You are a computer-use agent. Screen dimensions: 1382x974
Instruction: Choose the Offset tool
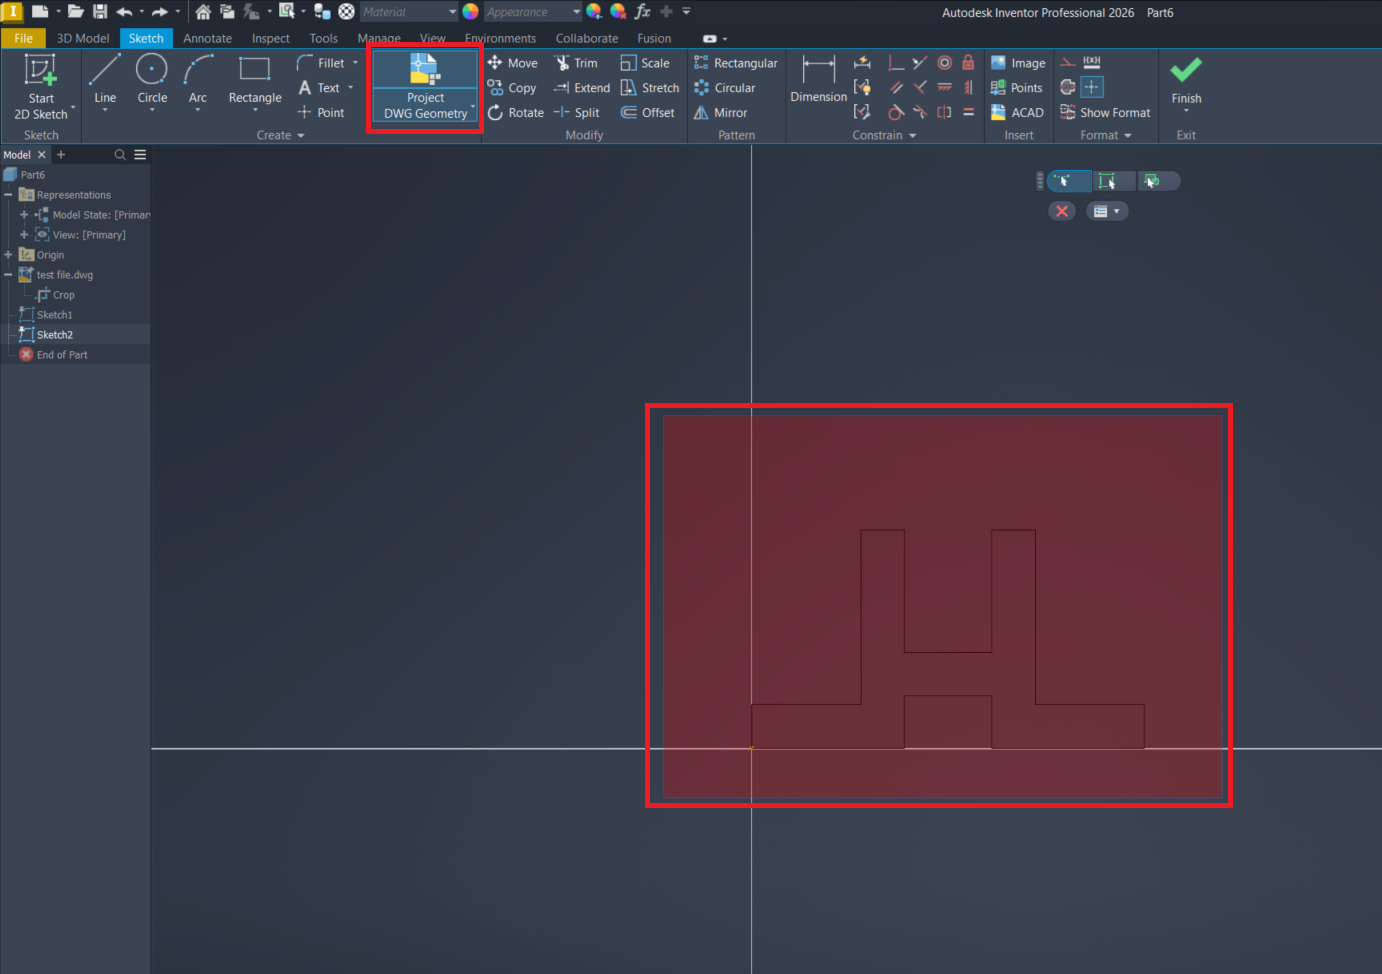tap(648, 113)
